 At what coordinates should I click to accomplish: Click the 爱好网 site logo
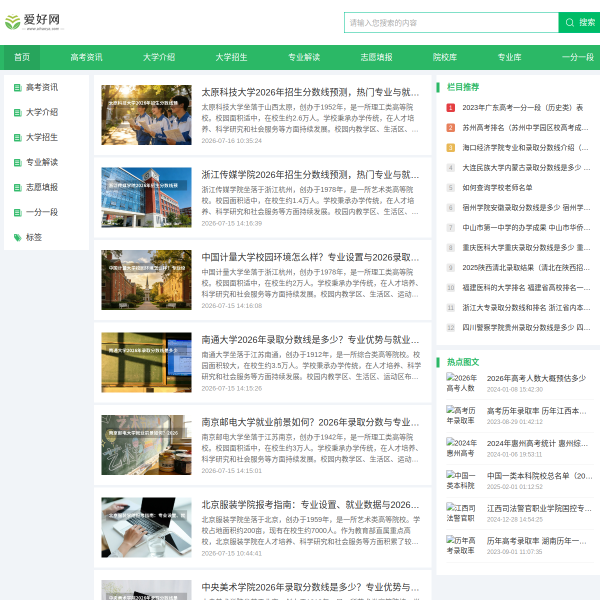click(34, 22)
